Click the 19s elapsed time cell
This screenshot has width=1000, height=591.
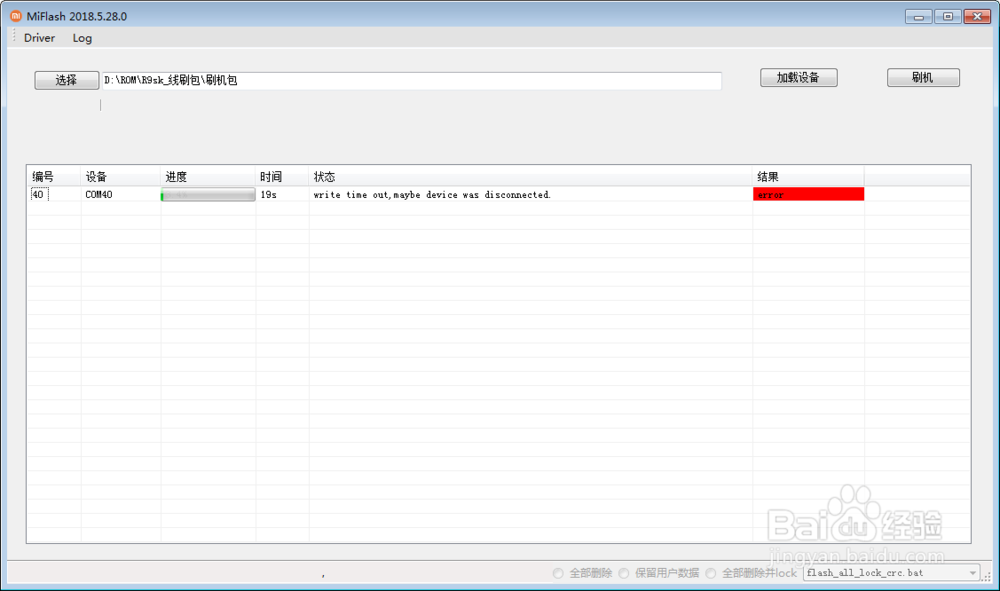tap(268, 194)
